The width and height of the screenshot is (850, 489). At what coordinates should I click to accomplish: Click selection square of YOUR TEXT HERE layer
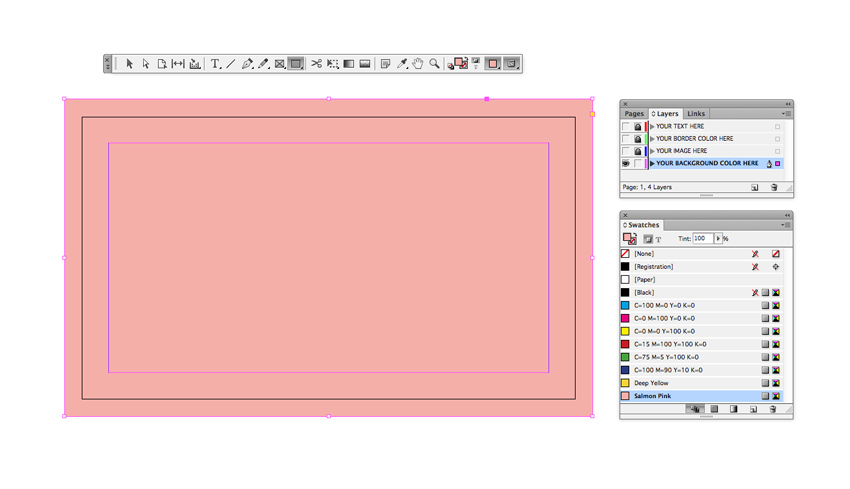[777, 127]
